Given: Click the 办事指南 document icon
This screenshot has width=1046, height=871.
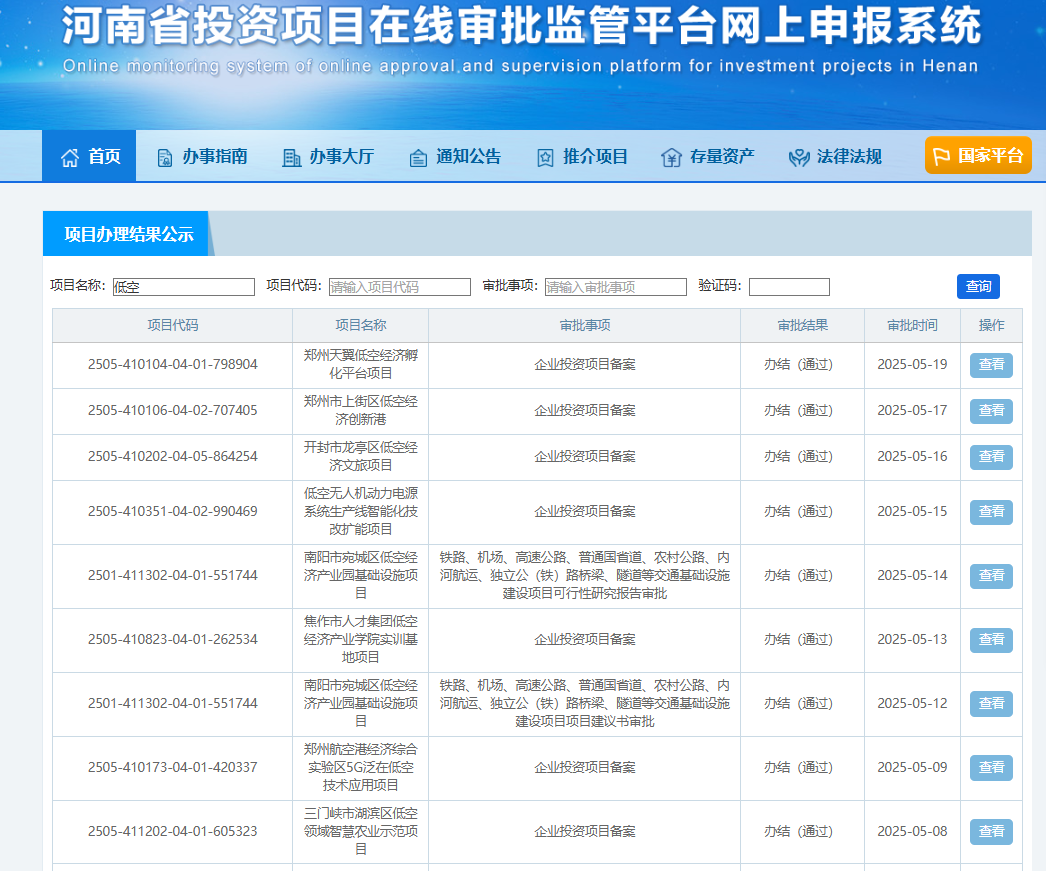Looking at the screenshot, I should (165, 157).
